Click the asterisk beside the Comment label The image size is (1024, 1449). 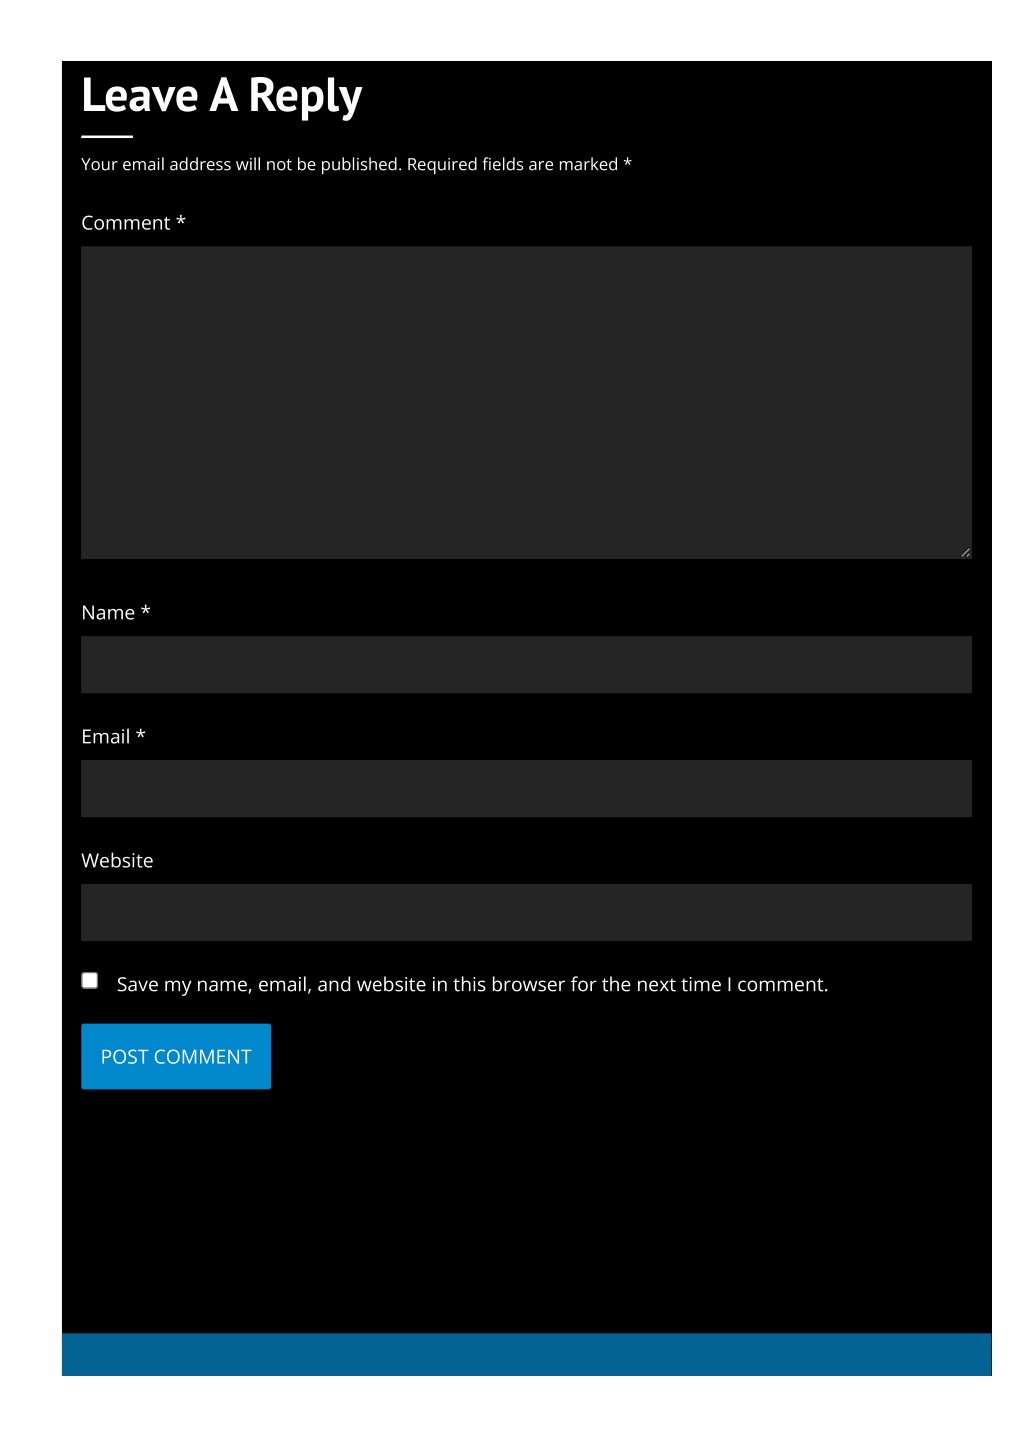(181, 221)
